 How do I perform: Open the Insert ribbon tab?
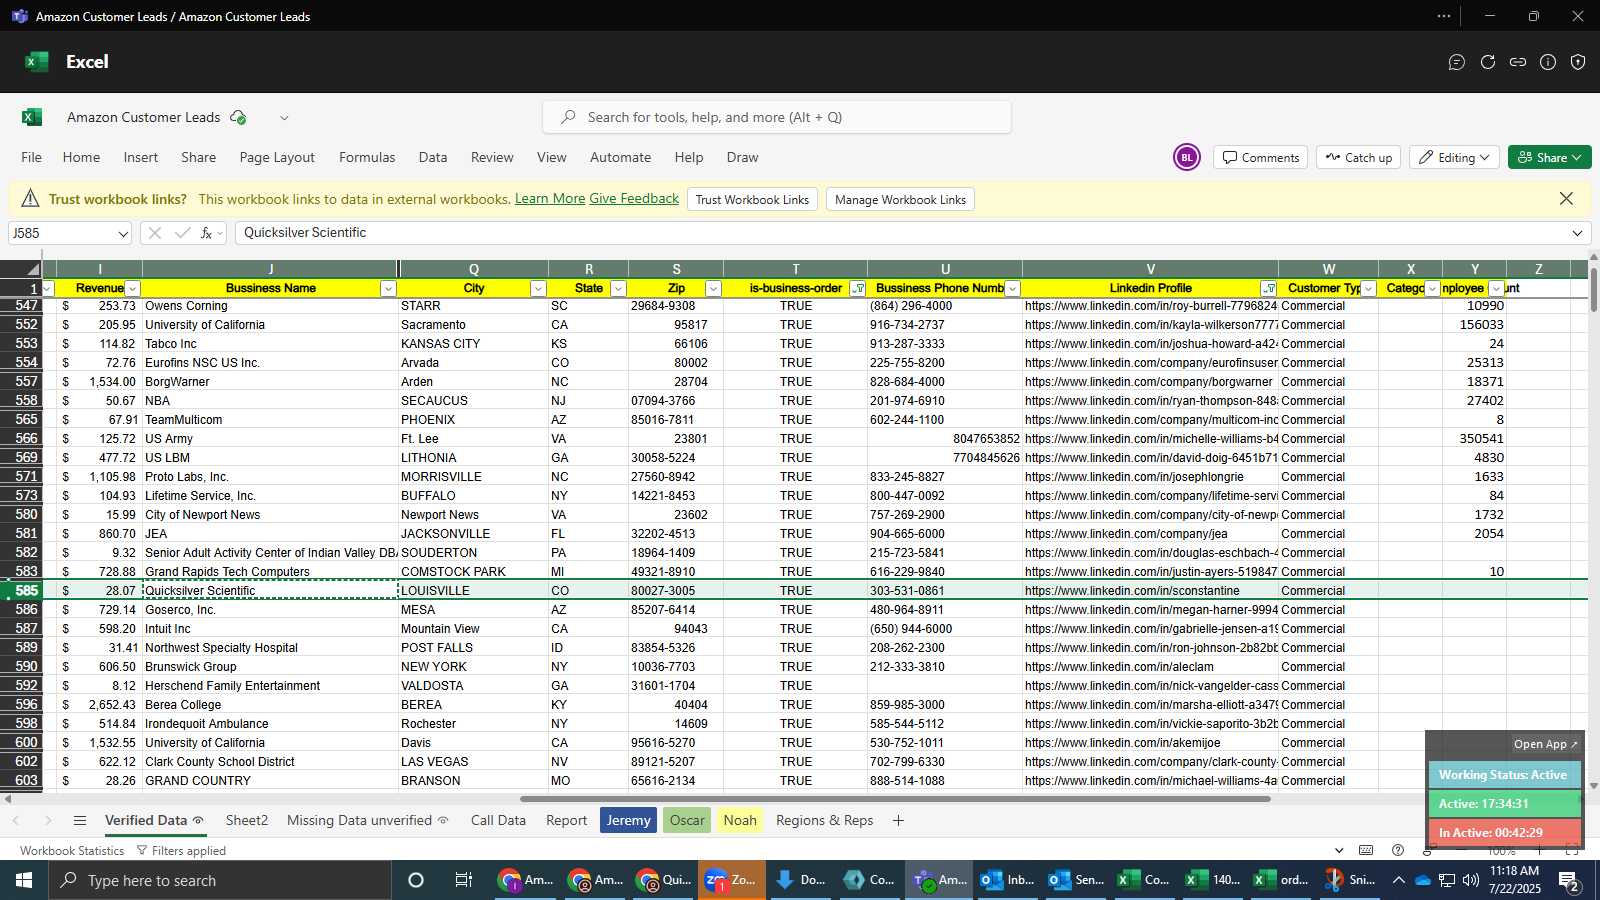[x=141, y=157]
